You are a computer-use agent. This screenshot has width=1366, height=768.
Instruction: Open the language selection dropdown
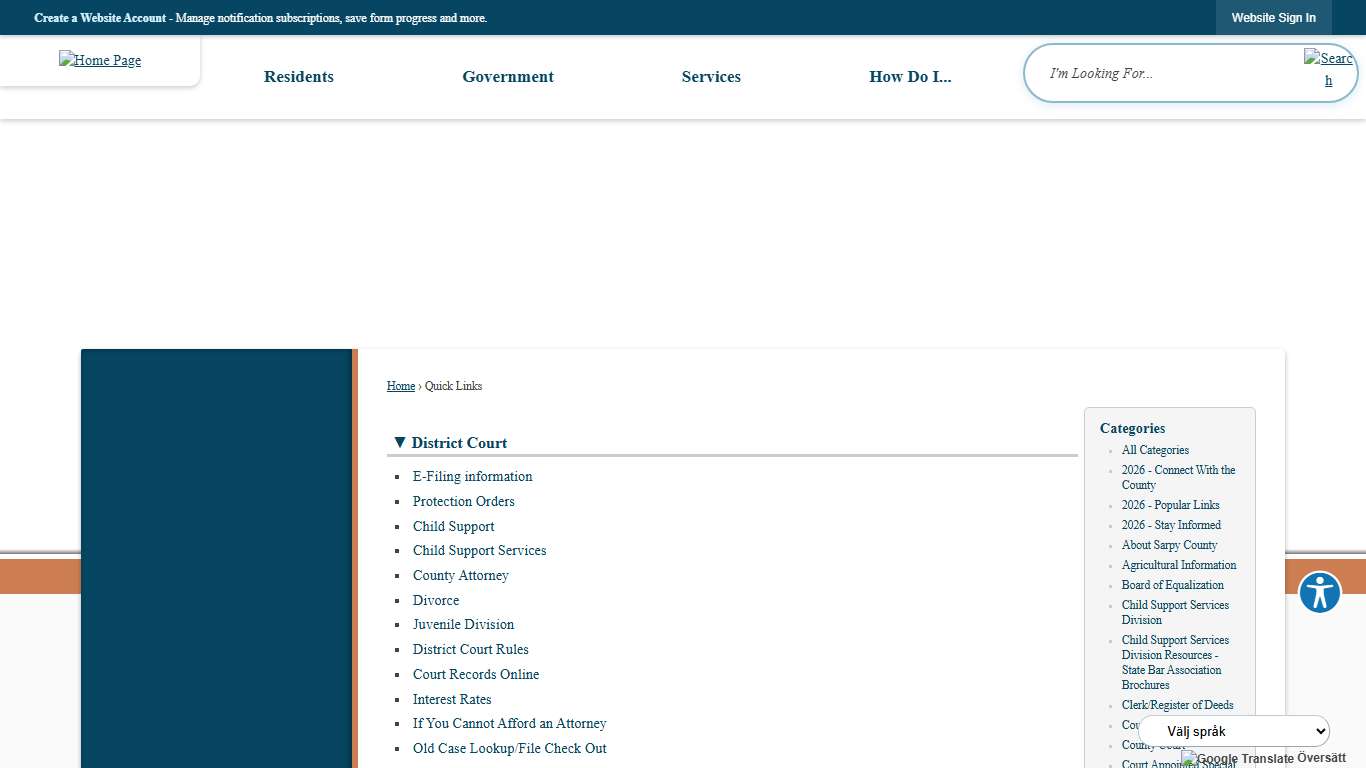click(x=1233, y=731)
